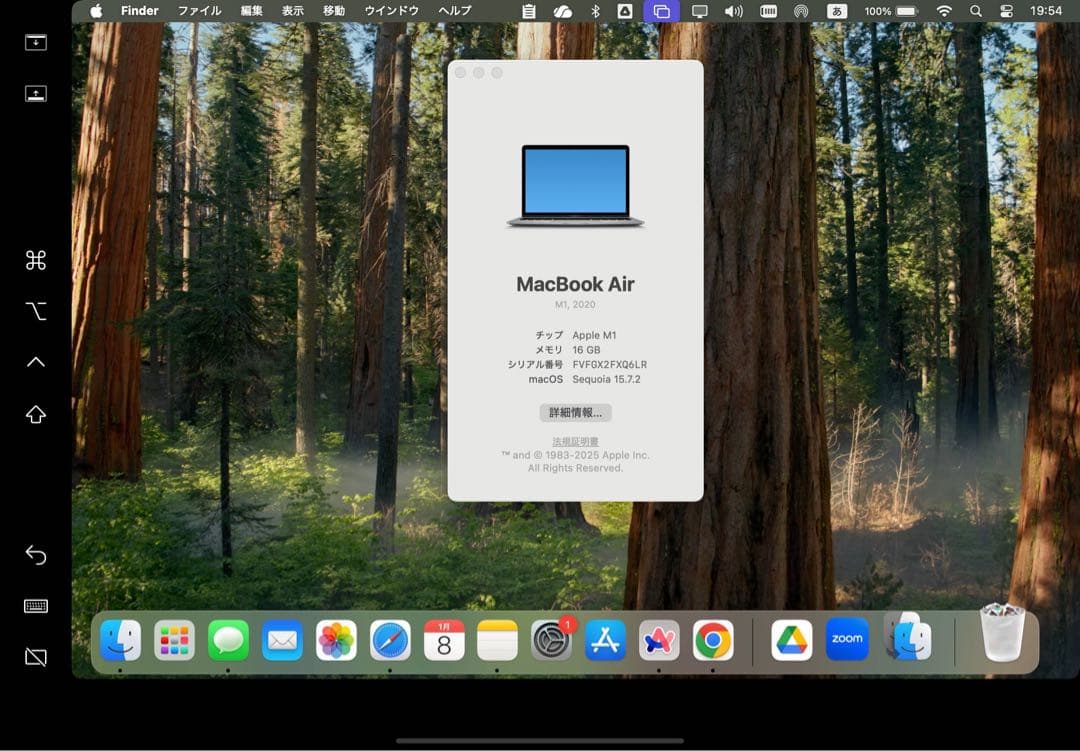Screen dimensions: 1080x751
Task: Tap the undo arrow in the left sidebar
Action: [x=35, y=556]
